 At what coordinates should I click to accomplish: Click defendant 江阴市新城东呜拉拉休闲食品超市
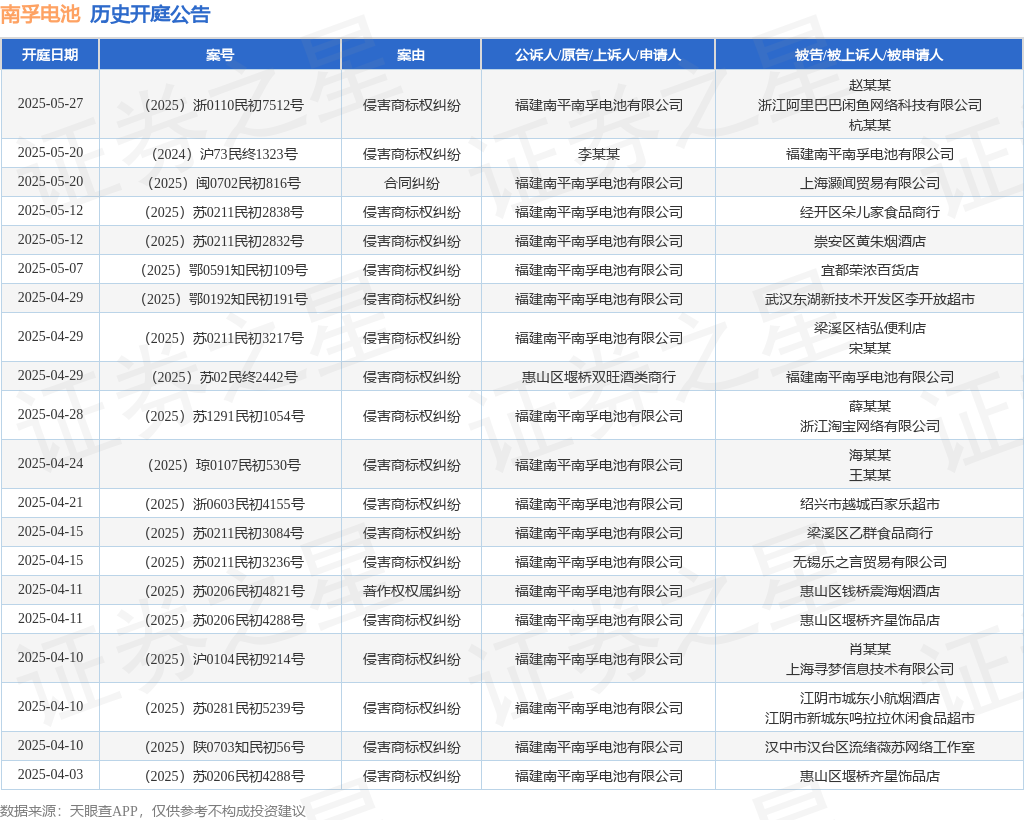coord(869,718)
